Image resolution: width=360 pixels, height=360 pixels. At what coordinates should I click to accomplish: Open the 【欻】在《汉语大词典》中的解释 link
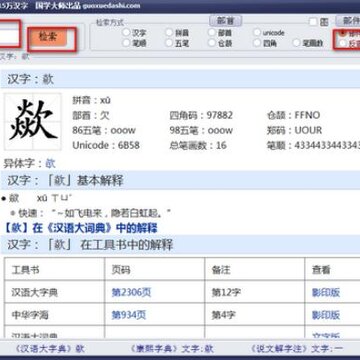(80, 228)
